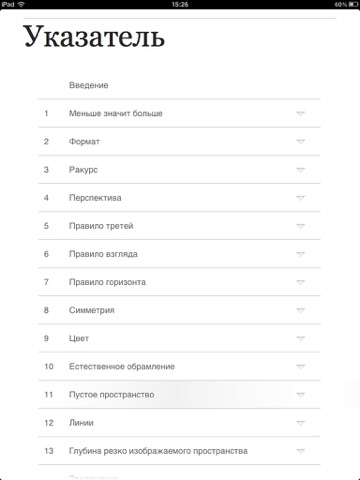
Task: Expand the Цвет chapter arrow
Action: (x=300, y=339)
